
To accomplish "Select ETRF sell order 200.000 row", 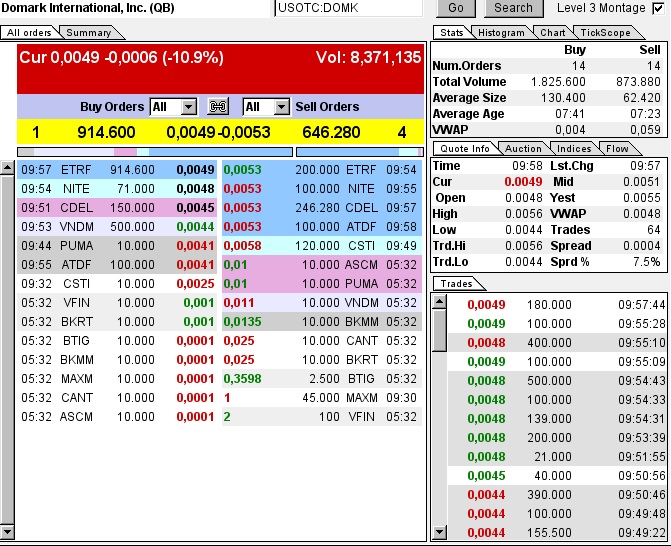I will 322,170.
